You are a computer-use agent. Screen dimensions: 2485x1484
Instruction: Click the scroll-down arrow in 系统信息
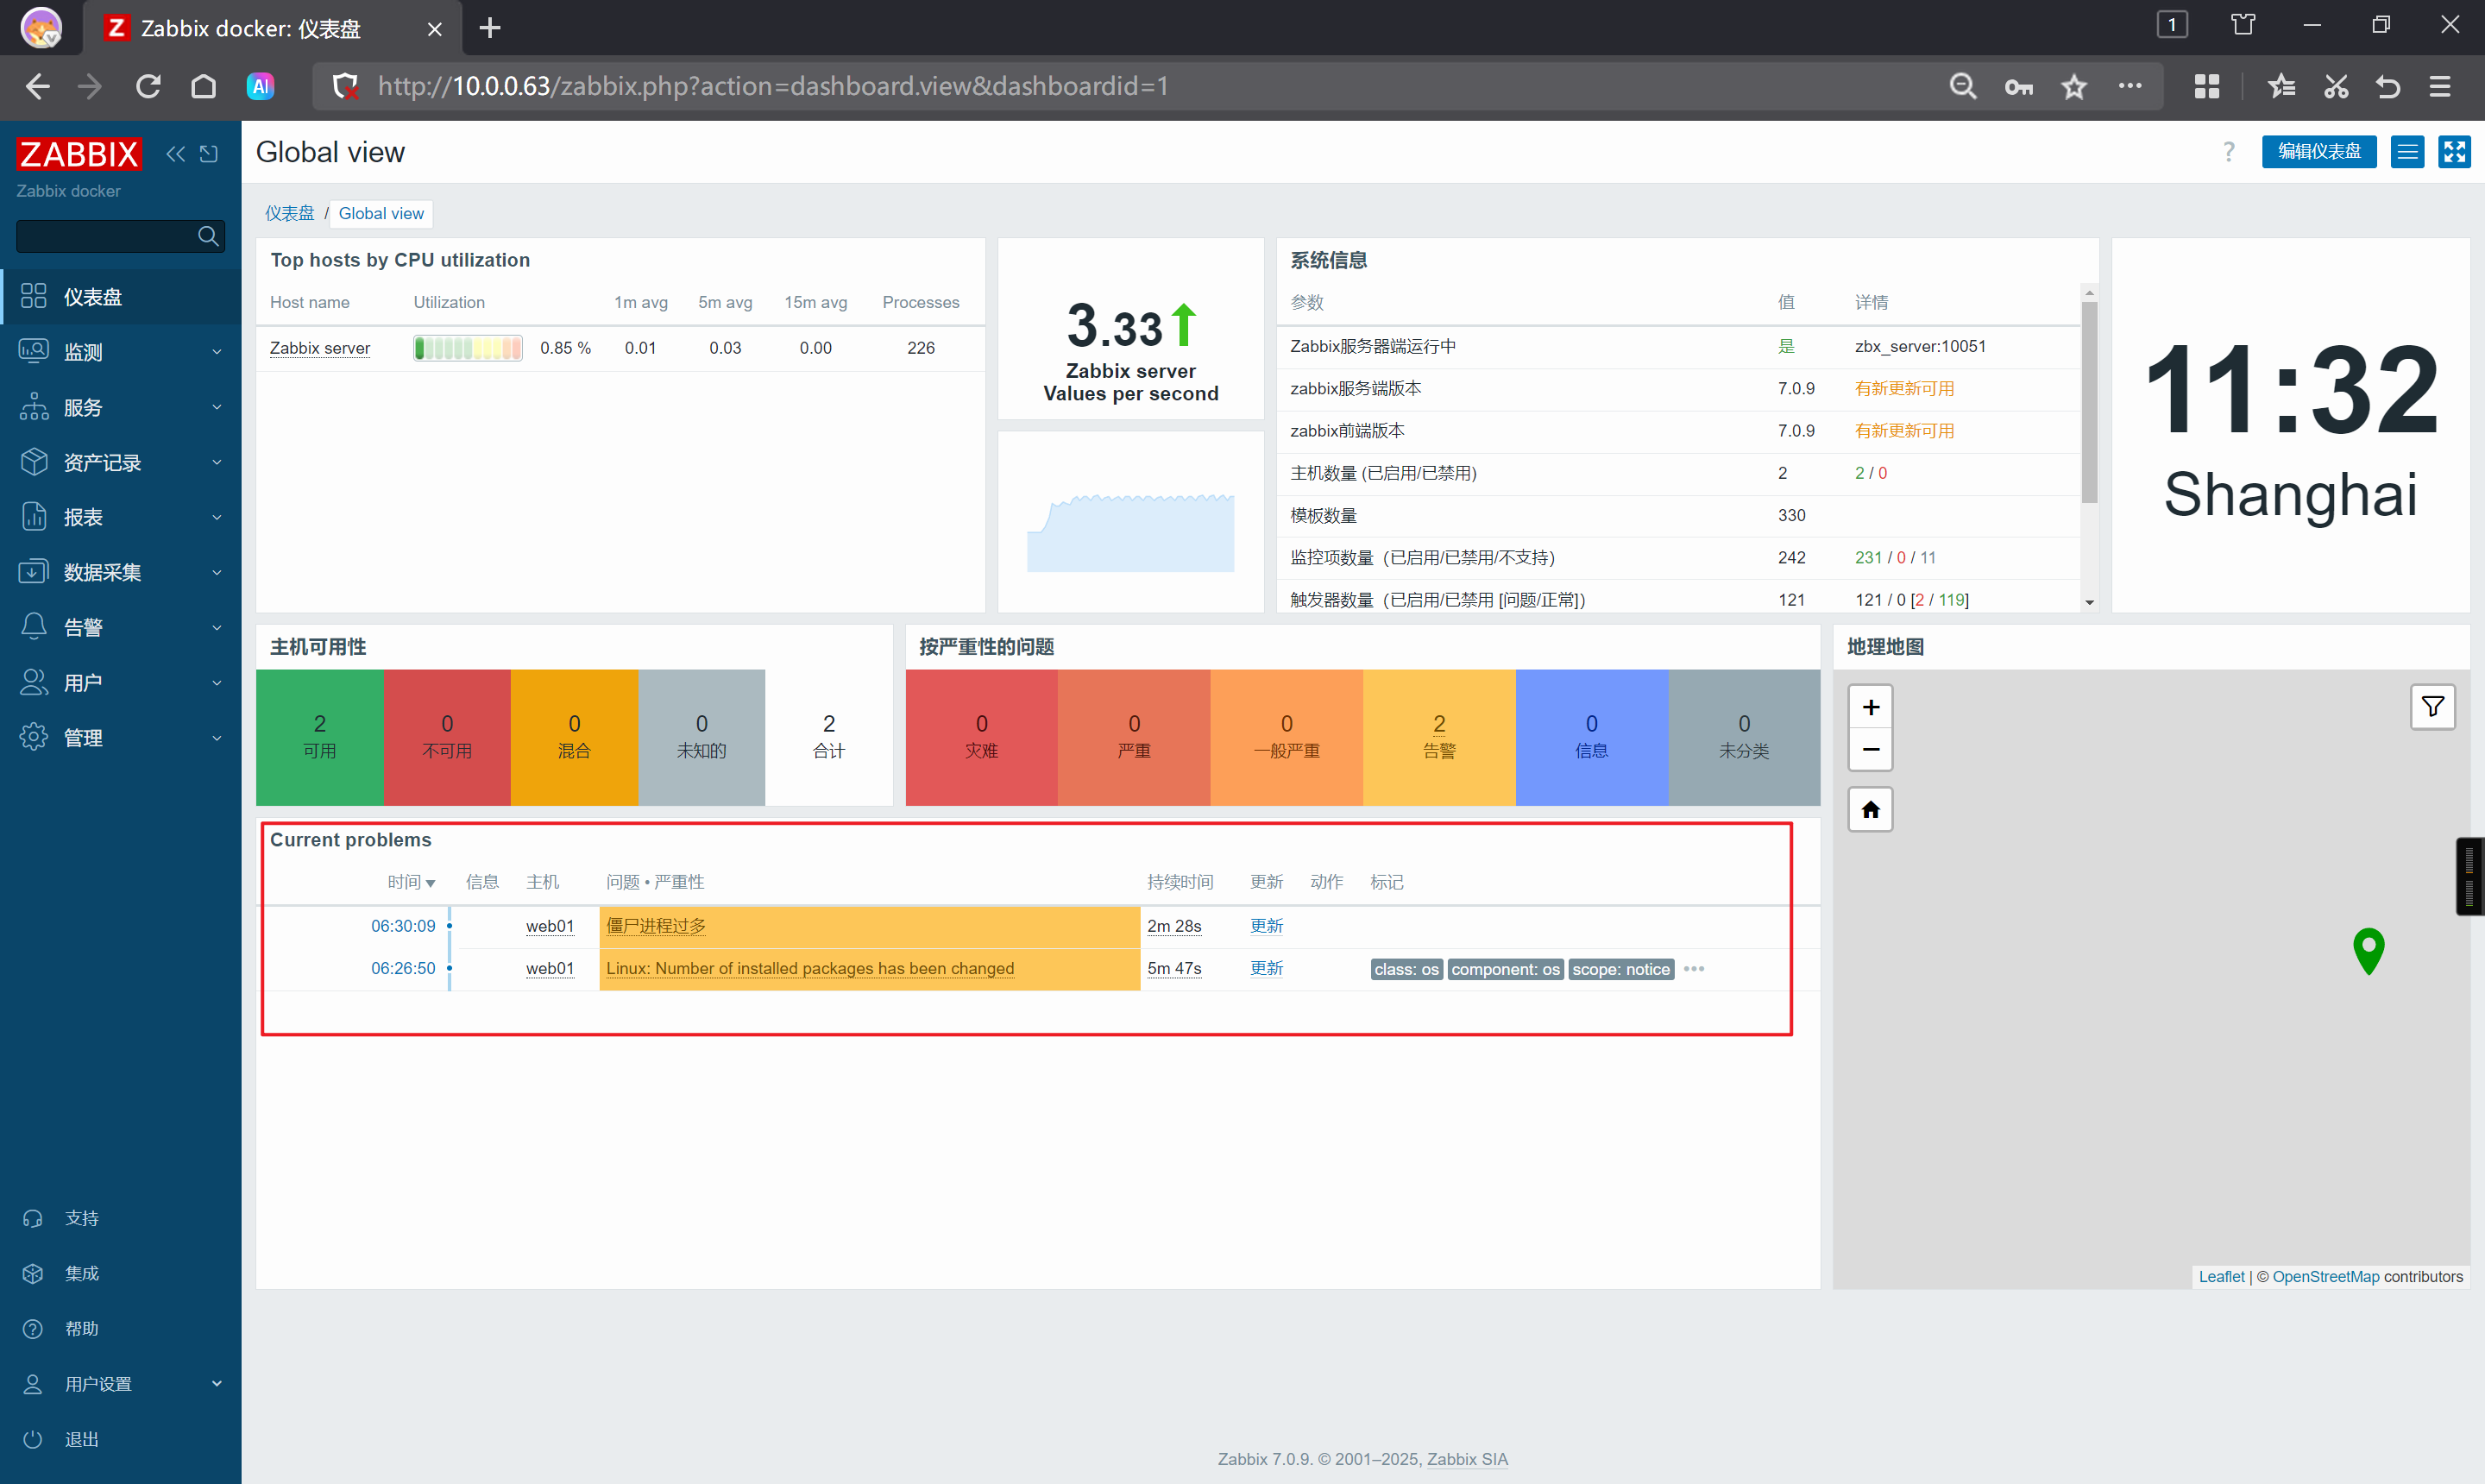point(2089,602)
